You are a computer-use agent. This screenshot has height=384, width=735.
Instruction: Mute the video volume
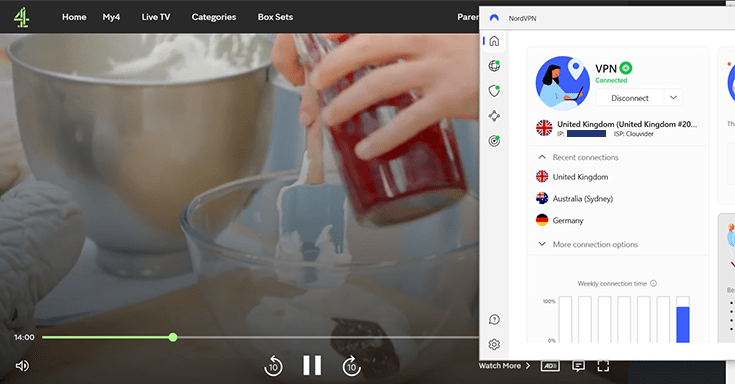pyautogui.click(x=22, y=366)
